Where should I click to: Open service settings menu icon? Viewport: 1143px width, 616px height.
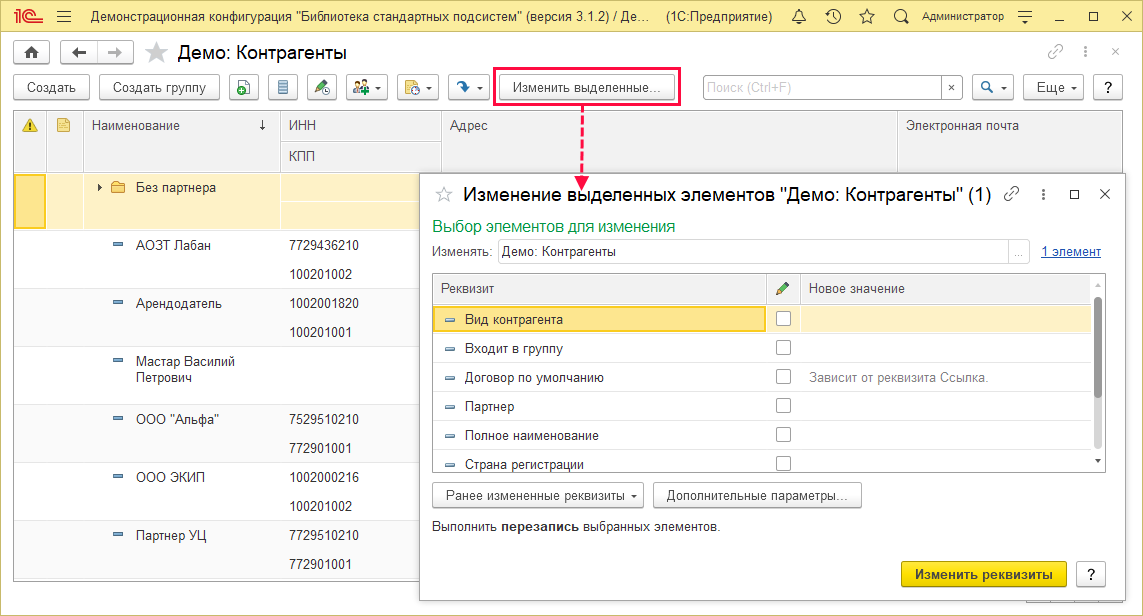(1025, 16)
